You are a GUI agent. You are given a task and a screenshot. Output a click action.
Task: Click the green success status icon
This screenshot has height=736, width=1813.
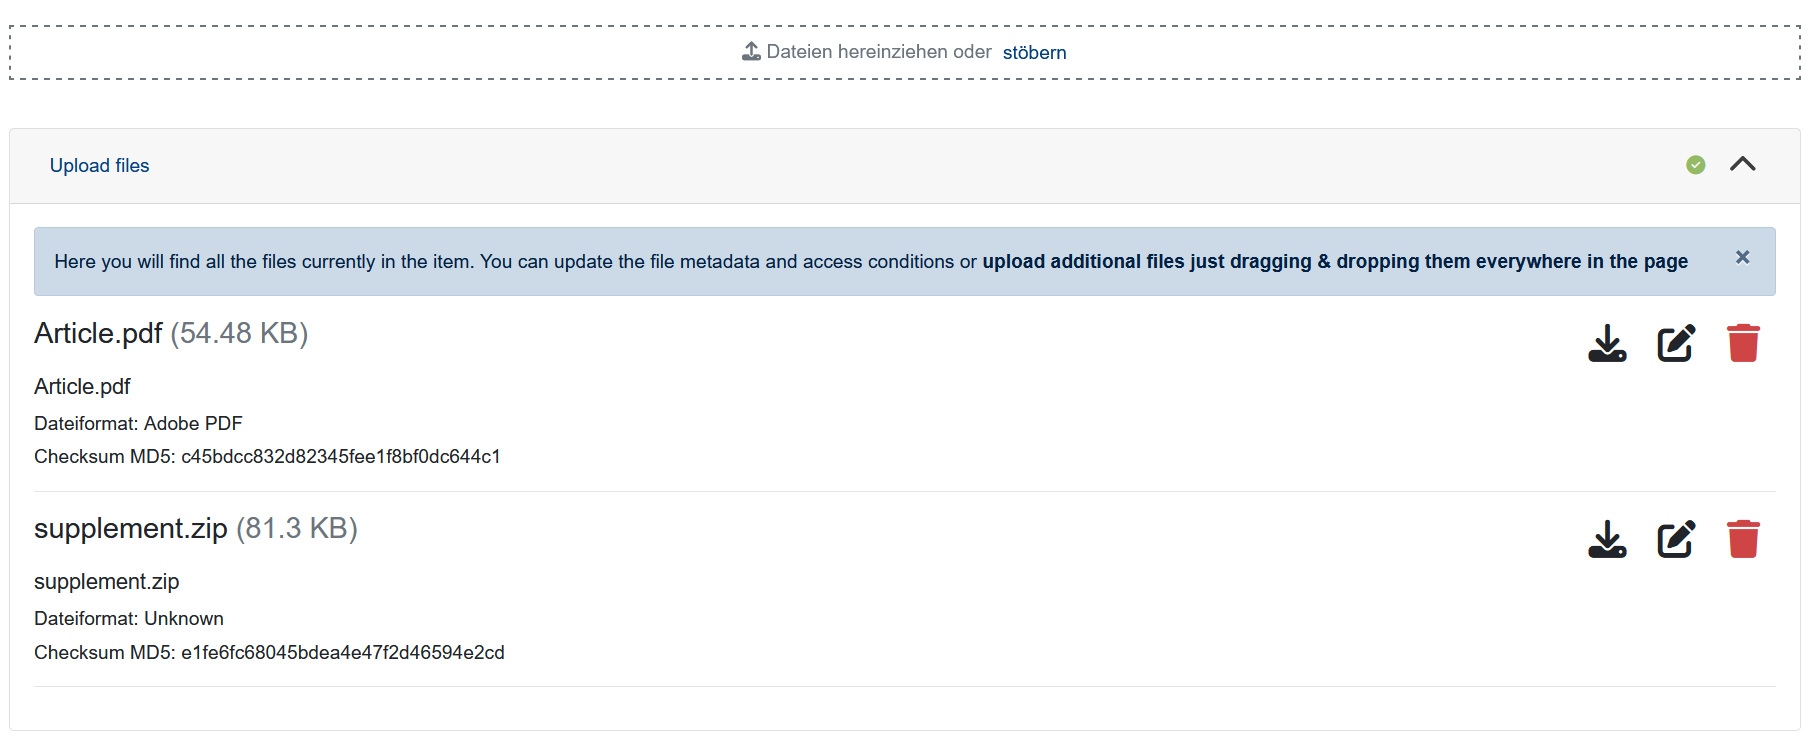[x=1696, y=165]
